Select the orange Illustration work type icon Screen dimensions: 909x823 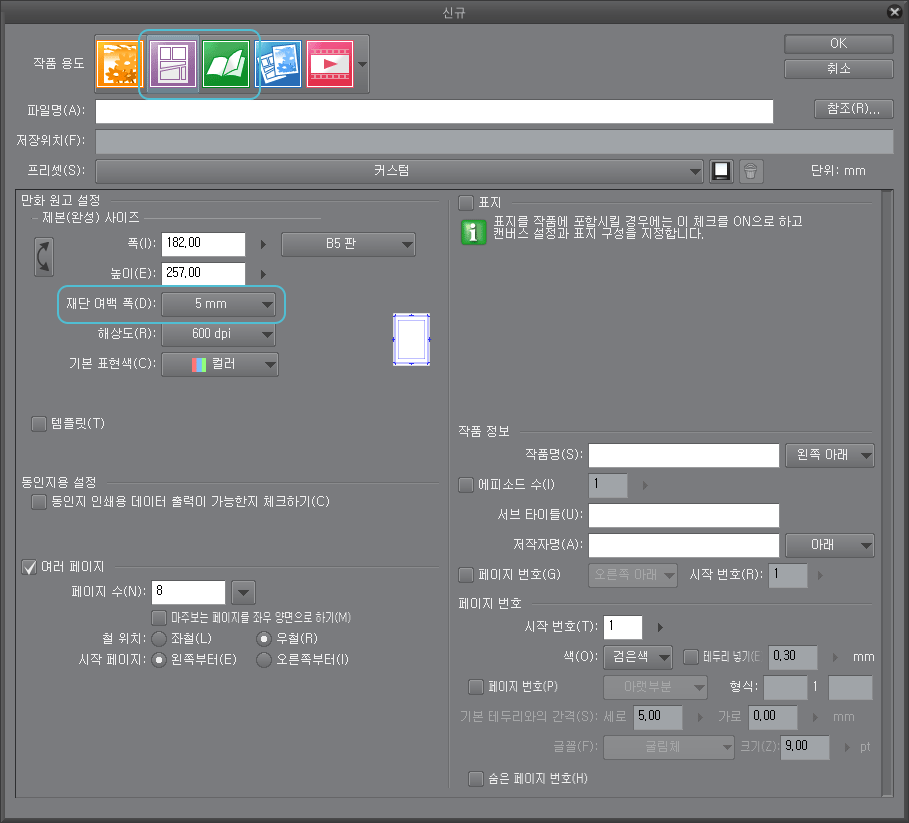(116, 63)
